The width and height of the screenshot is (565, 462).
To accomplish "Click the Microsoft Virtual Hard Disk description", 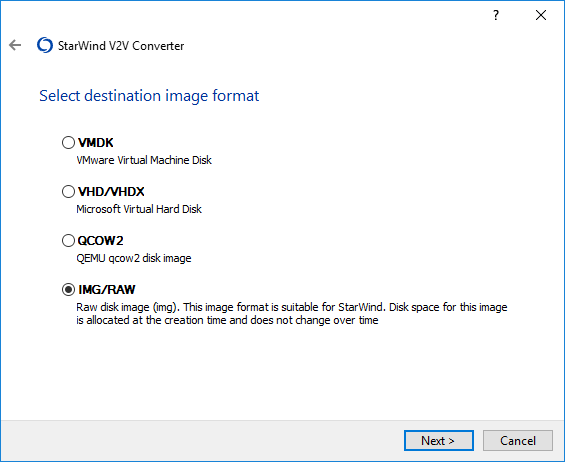I will pos(139,209).
